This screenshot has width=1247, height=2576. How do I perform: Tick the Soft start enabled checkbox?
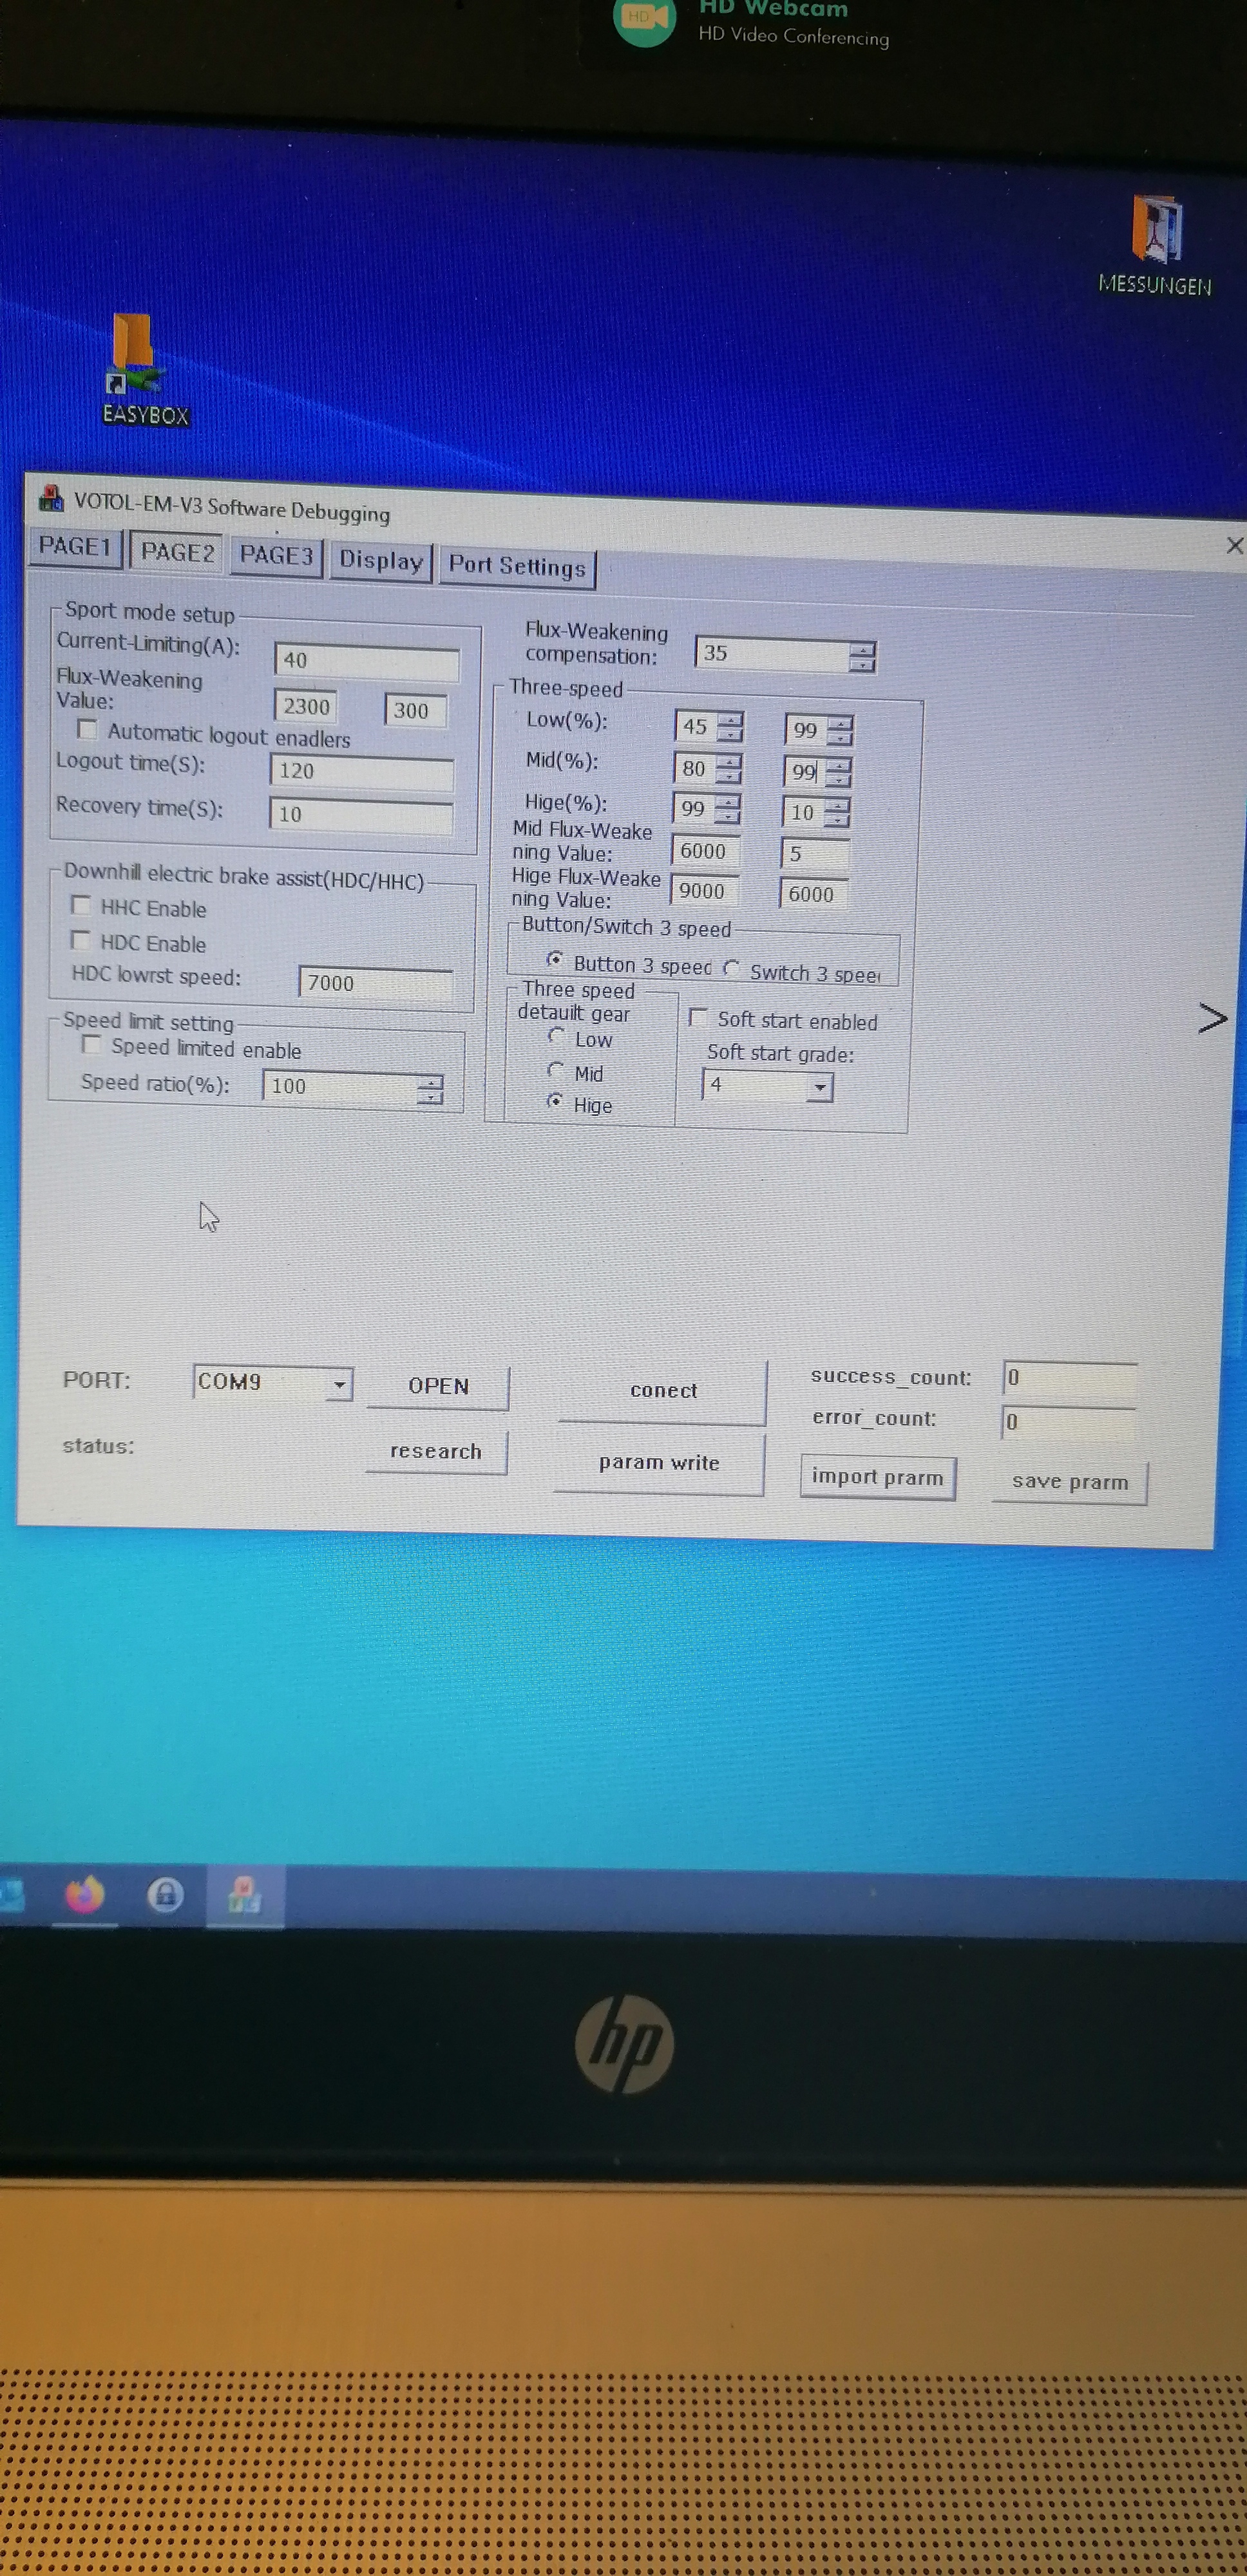coord(699,1017)
